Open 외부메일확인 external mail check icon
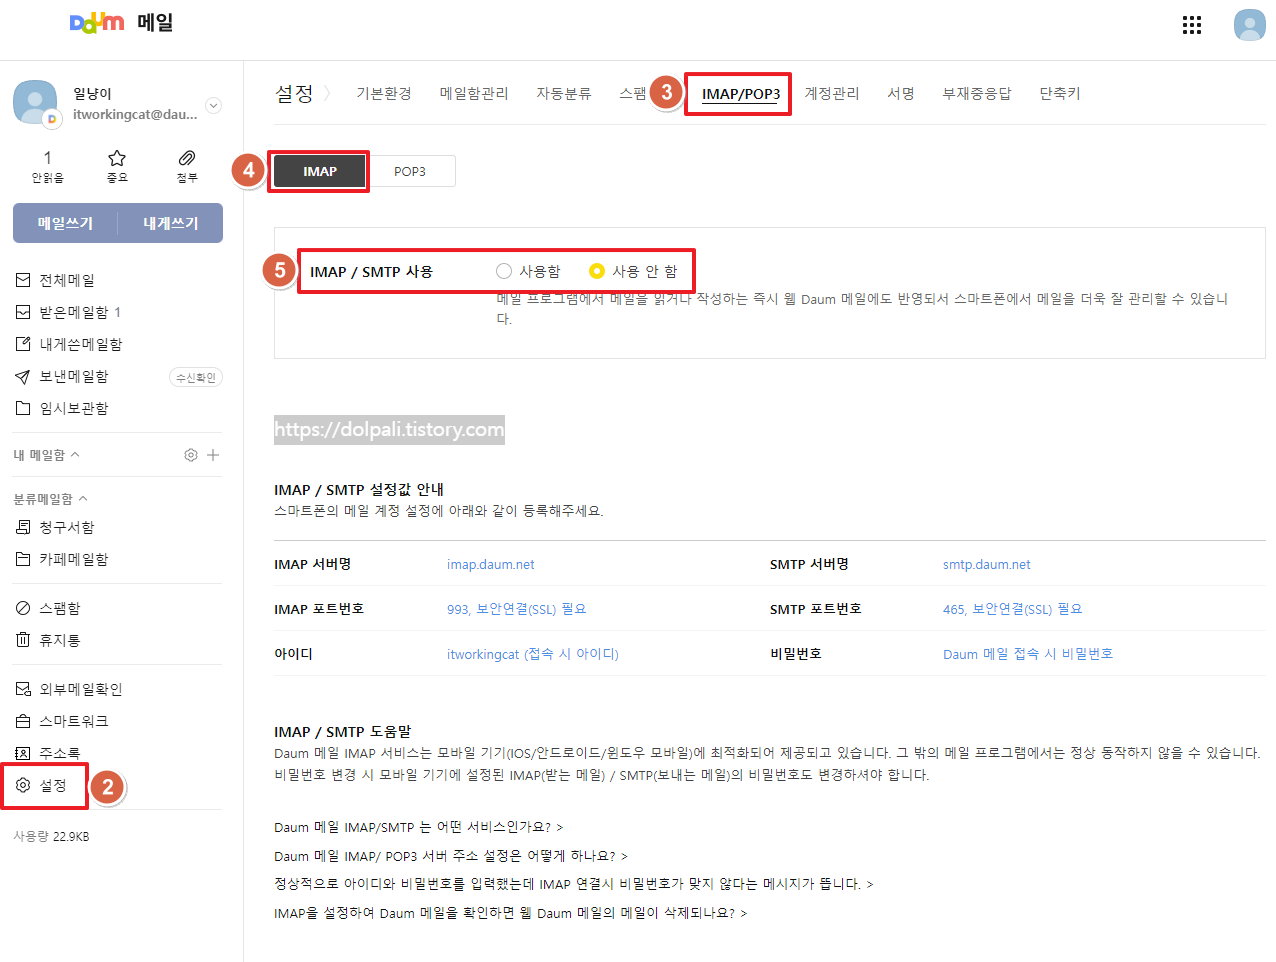The width and height of the screenshot is (1276, 962). (24, 688)
